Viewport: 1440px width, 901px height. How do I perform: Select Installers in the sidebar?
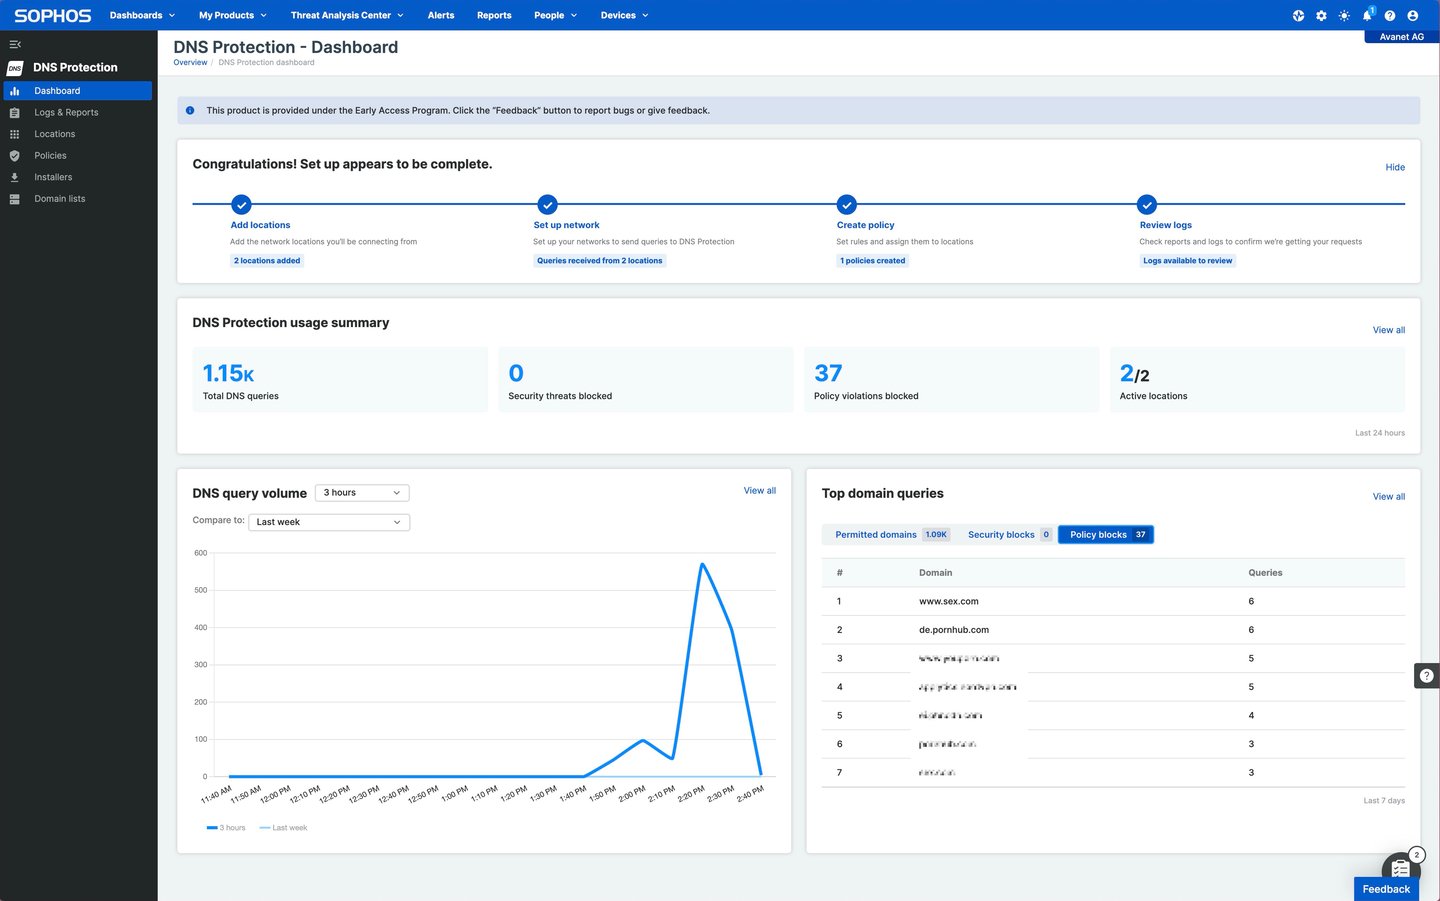[78, 177]
